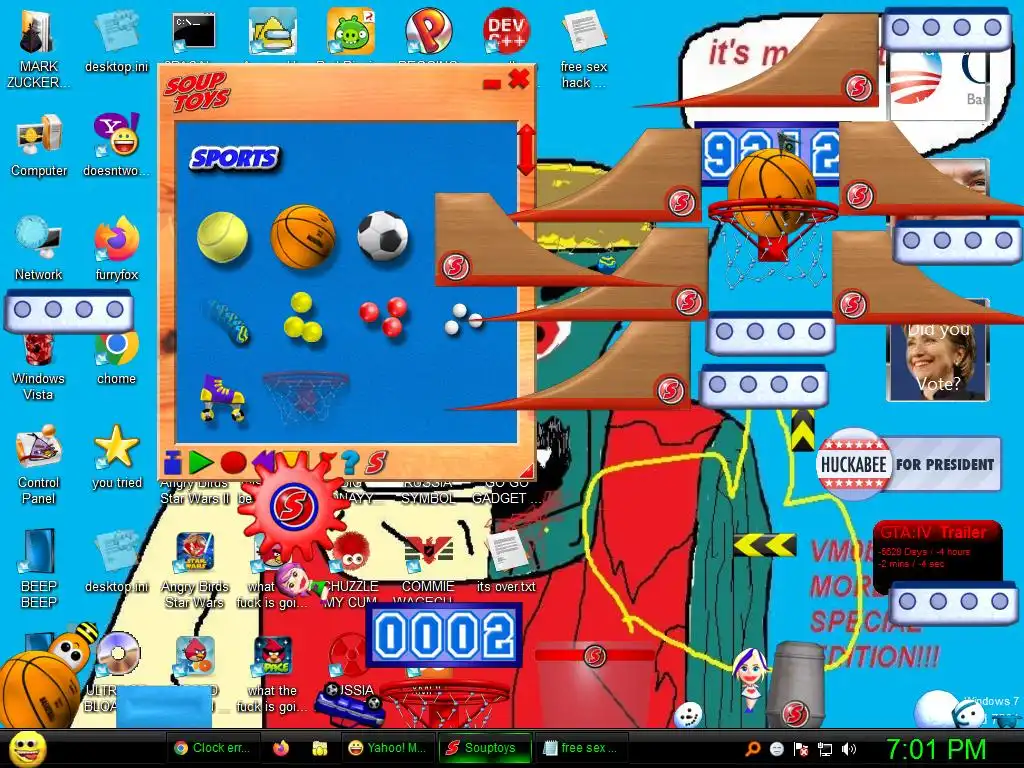
Task: Click the grey four-hole platform below the Network icon
Action: tap(69, 311)
